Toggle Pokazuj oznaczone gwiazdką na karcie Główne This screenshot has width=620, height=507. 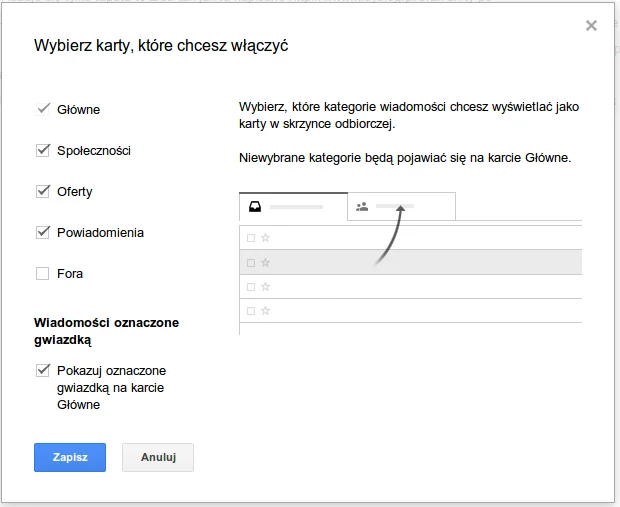click(x=43, y=371)
